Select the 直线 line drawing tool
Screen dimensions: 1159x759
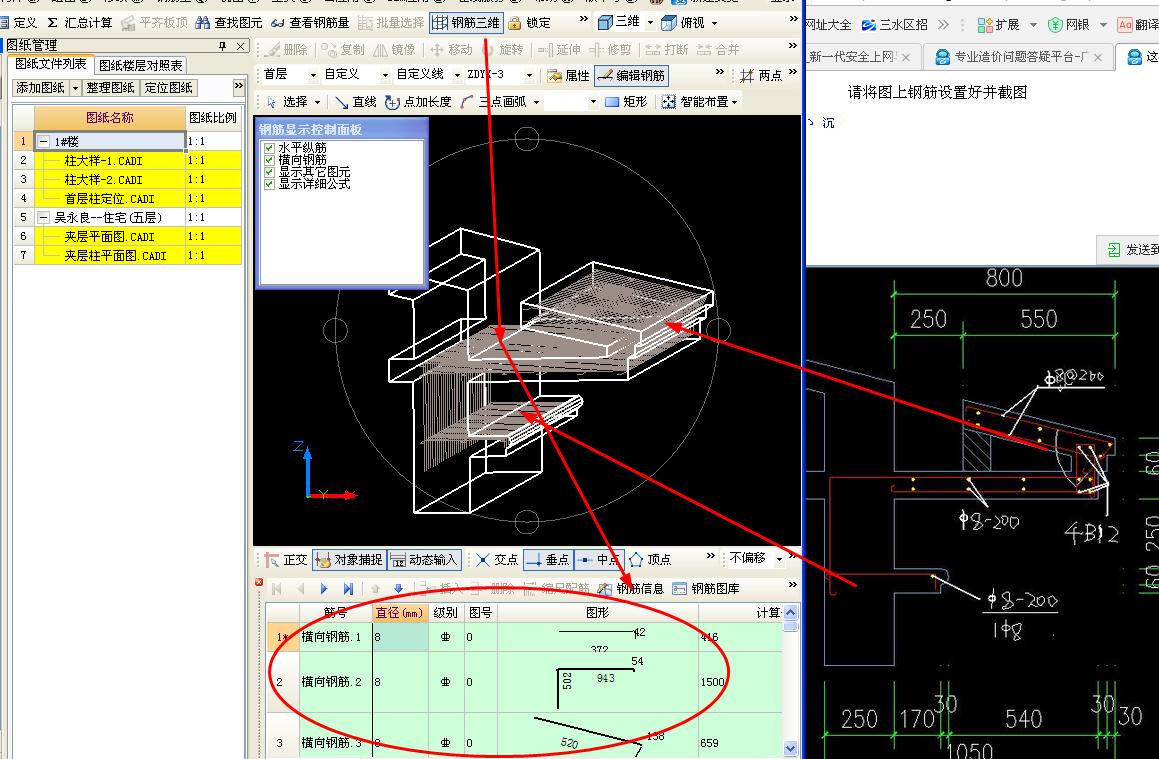(356, 102)
